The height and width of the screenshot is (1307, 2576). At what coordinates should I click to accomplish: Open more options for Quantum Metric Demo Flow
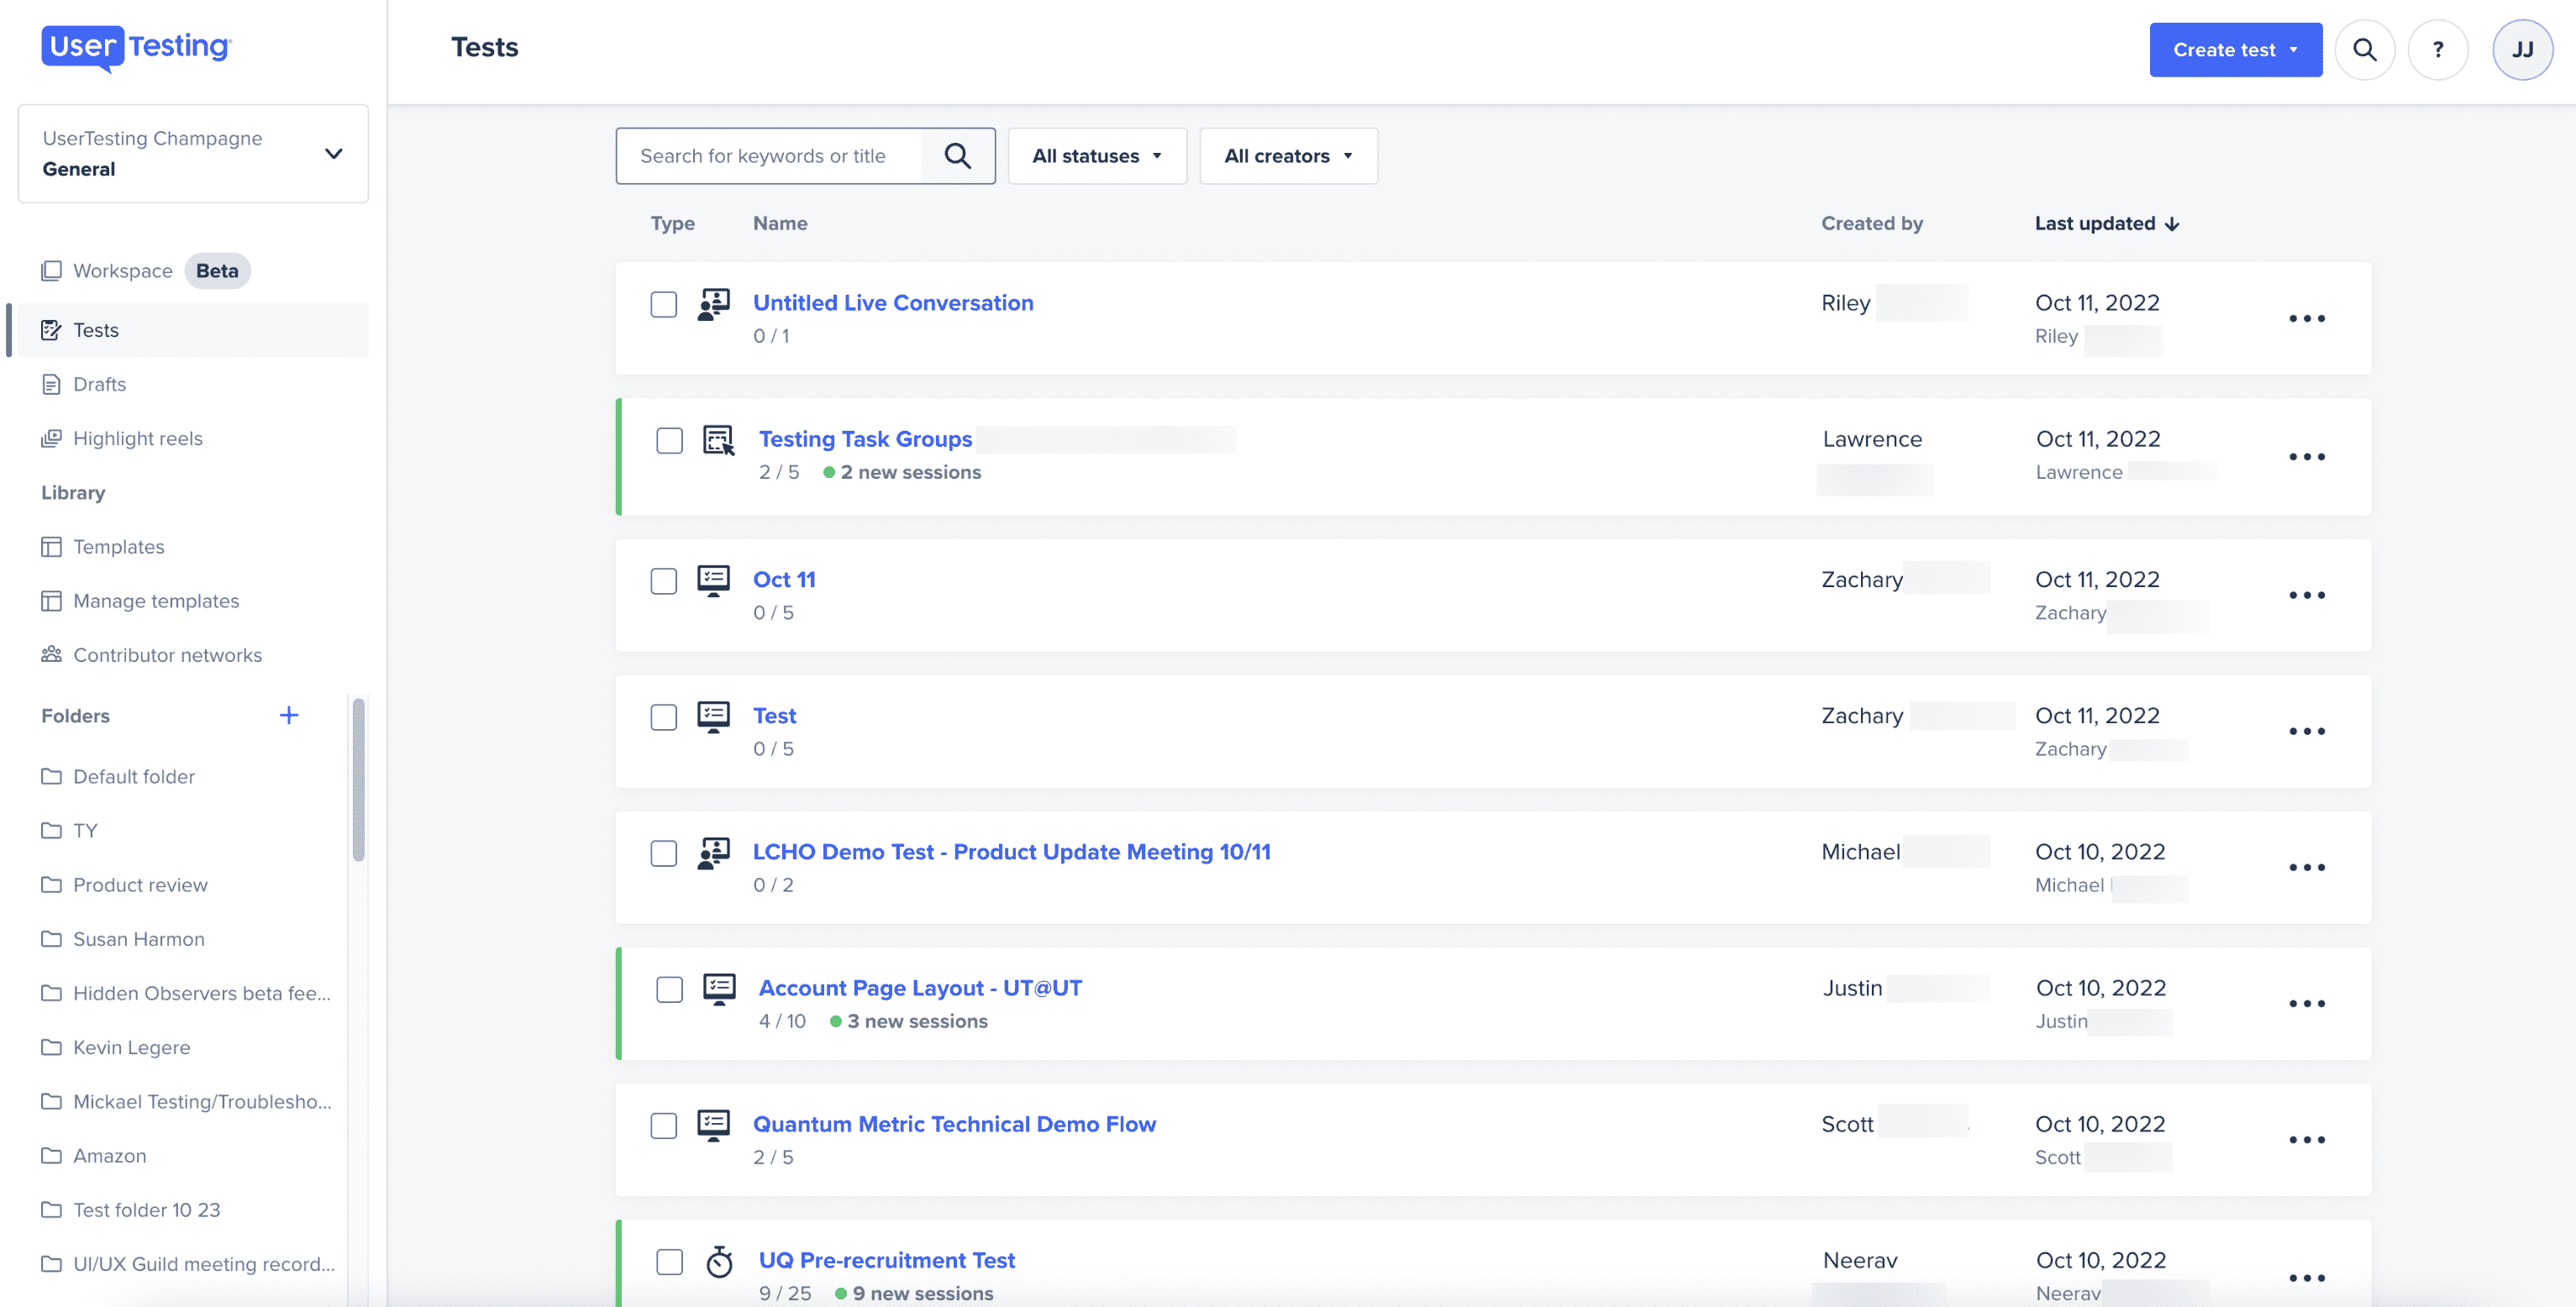2307,1139
